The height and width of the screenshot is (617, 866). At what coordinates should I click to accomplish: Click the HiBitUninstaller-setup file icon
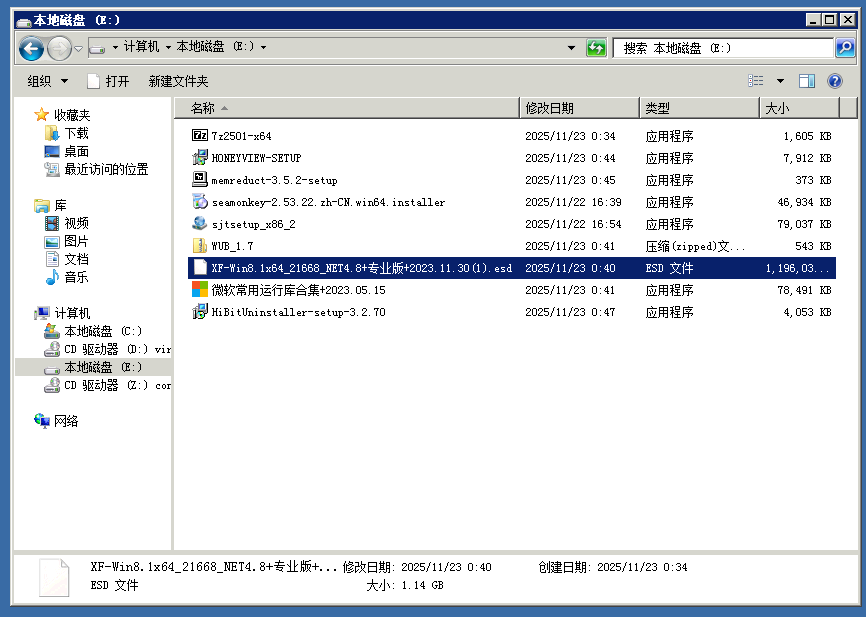coord(199,312)
